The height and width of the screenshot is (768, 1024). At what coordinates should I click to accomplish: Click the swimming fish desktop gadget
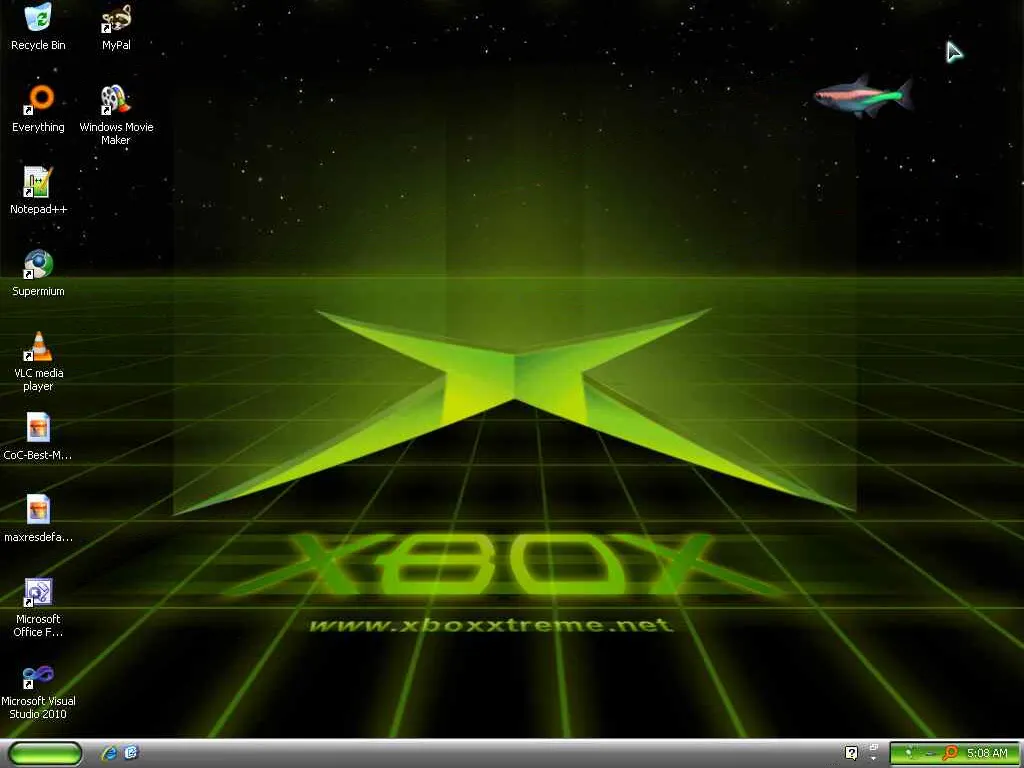pyautogui.click(x=862, y=97)
